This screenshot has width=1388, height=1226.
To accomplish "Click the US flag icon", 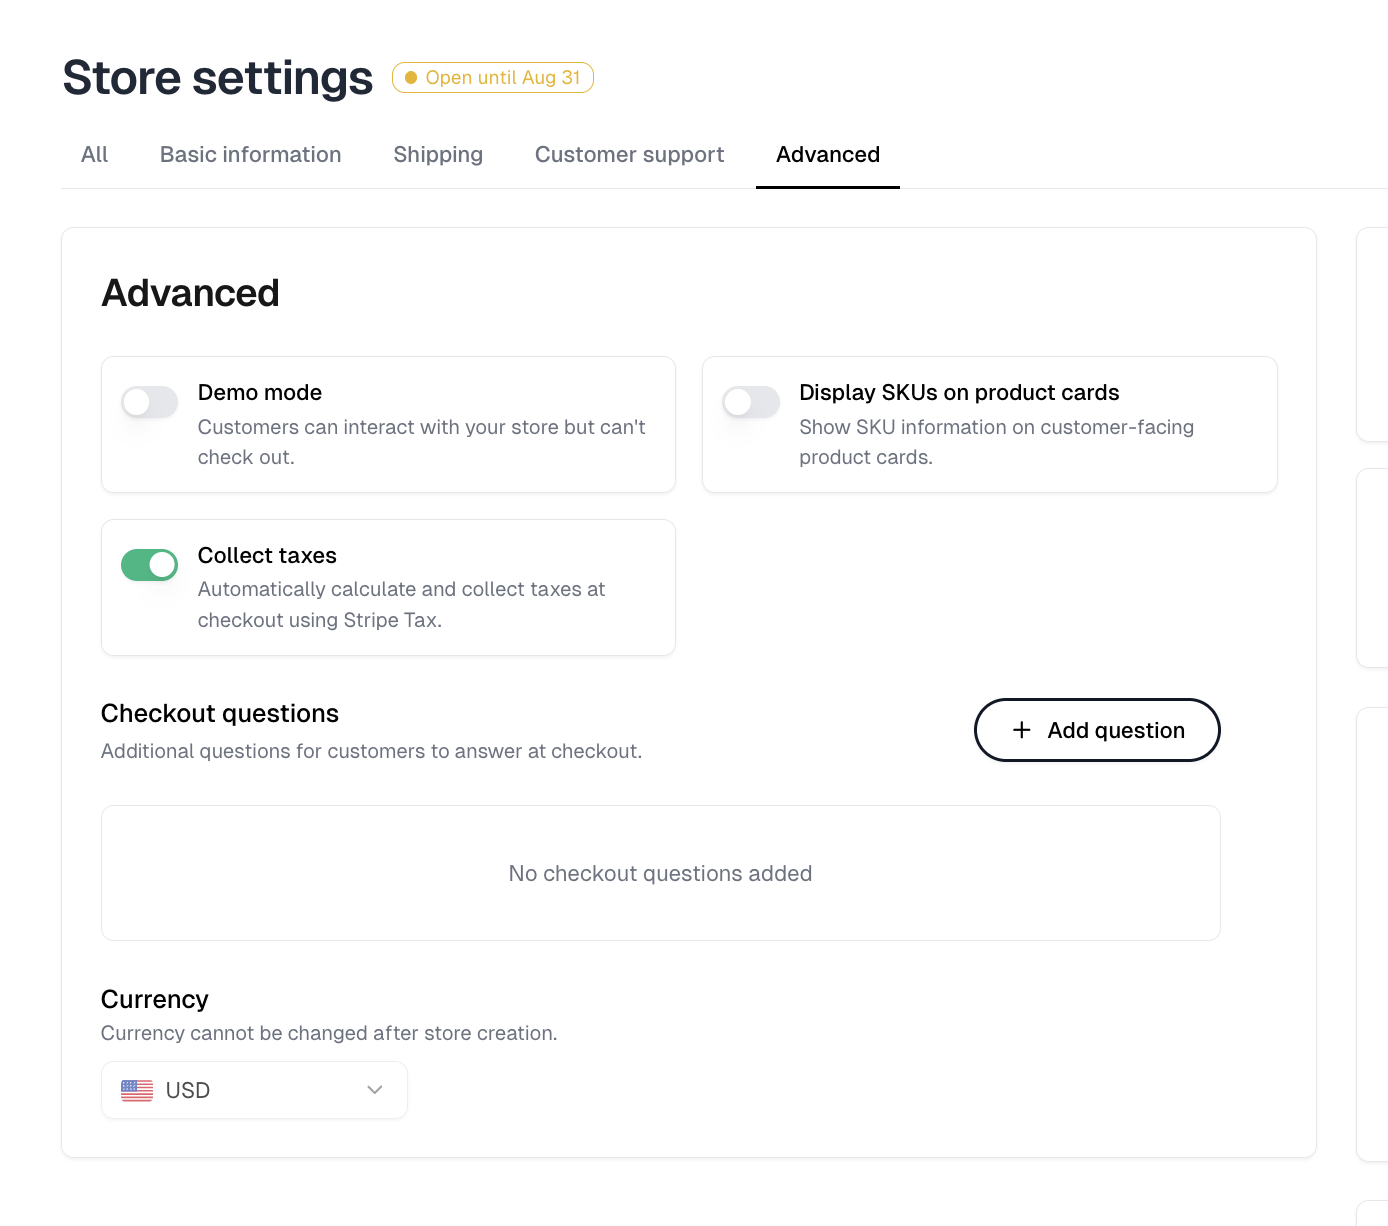I will click(x=137, y=1090).
